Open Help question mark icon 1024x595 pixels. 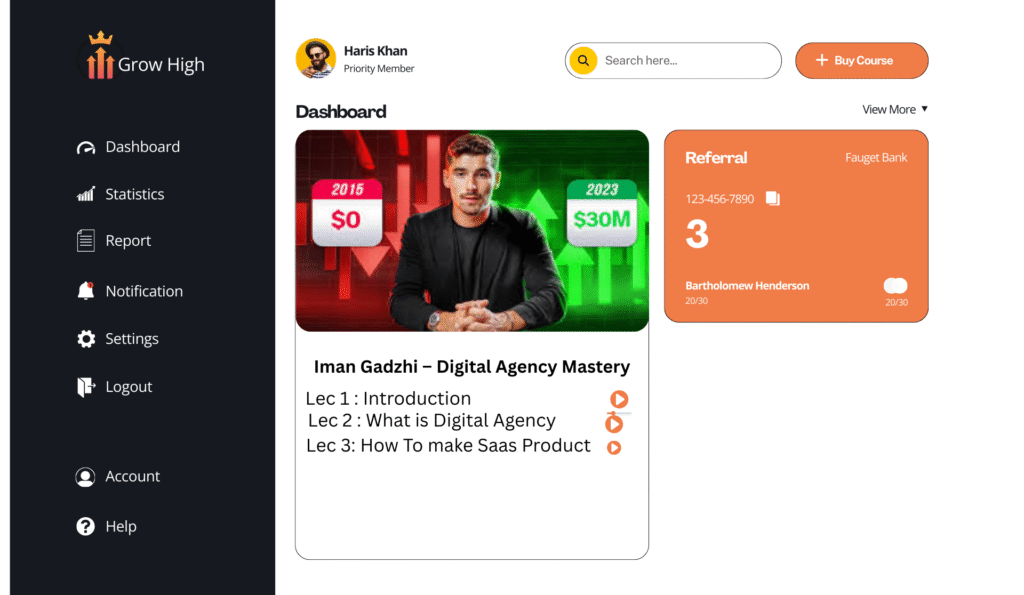coord(86,526)
